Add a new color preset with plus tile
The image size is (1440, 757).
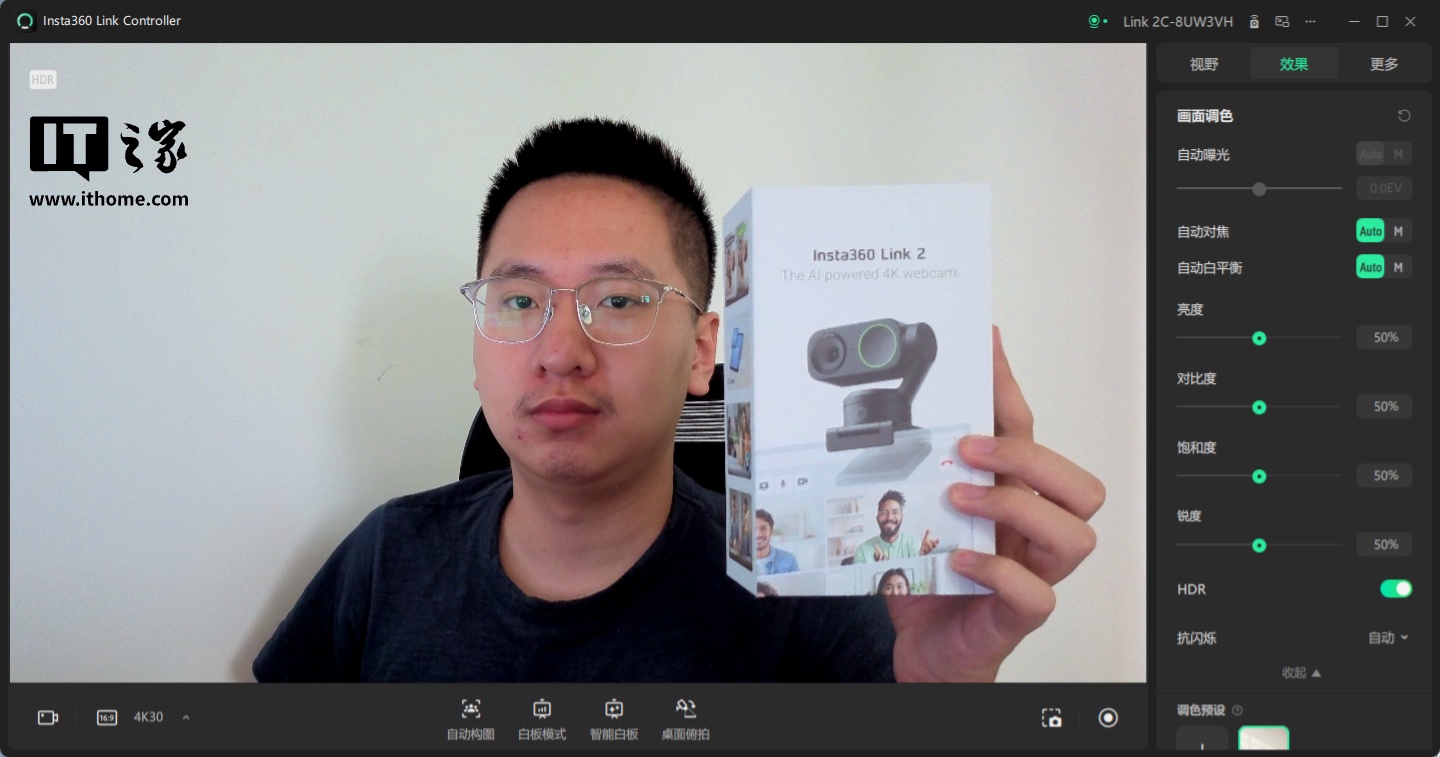coord(1202,739)
